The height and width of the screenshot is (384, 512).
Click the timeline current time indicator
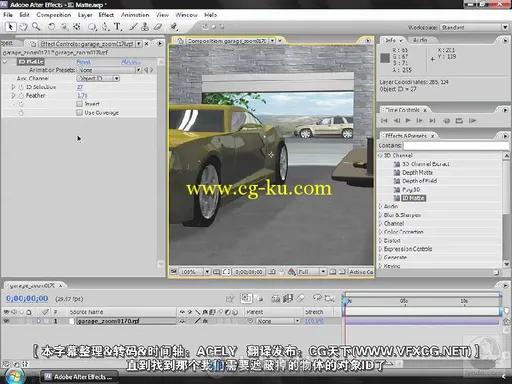(346, 301)
